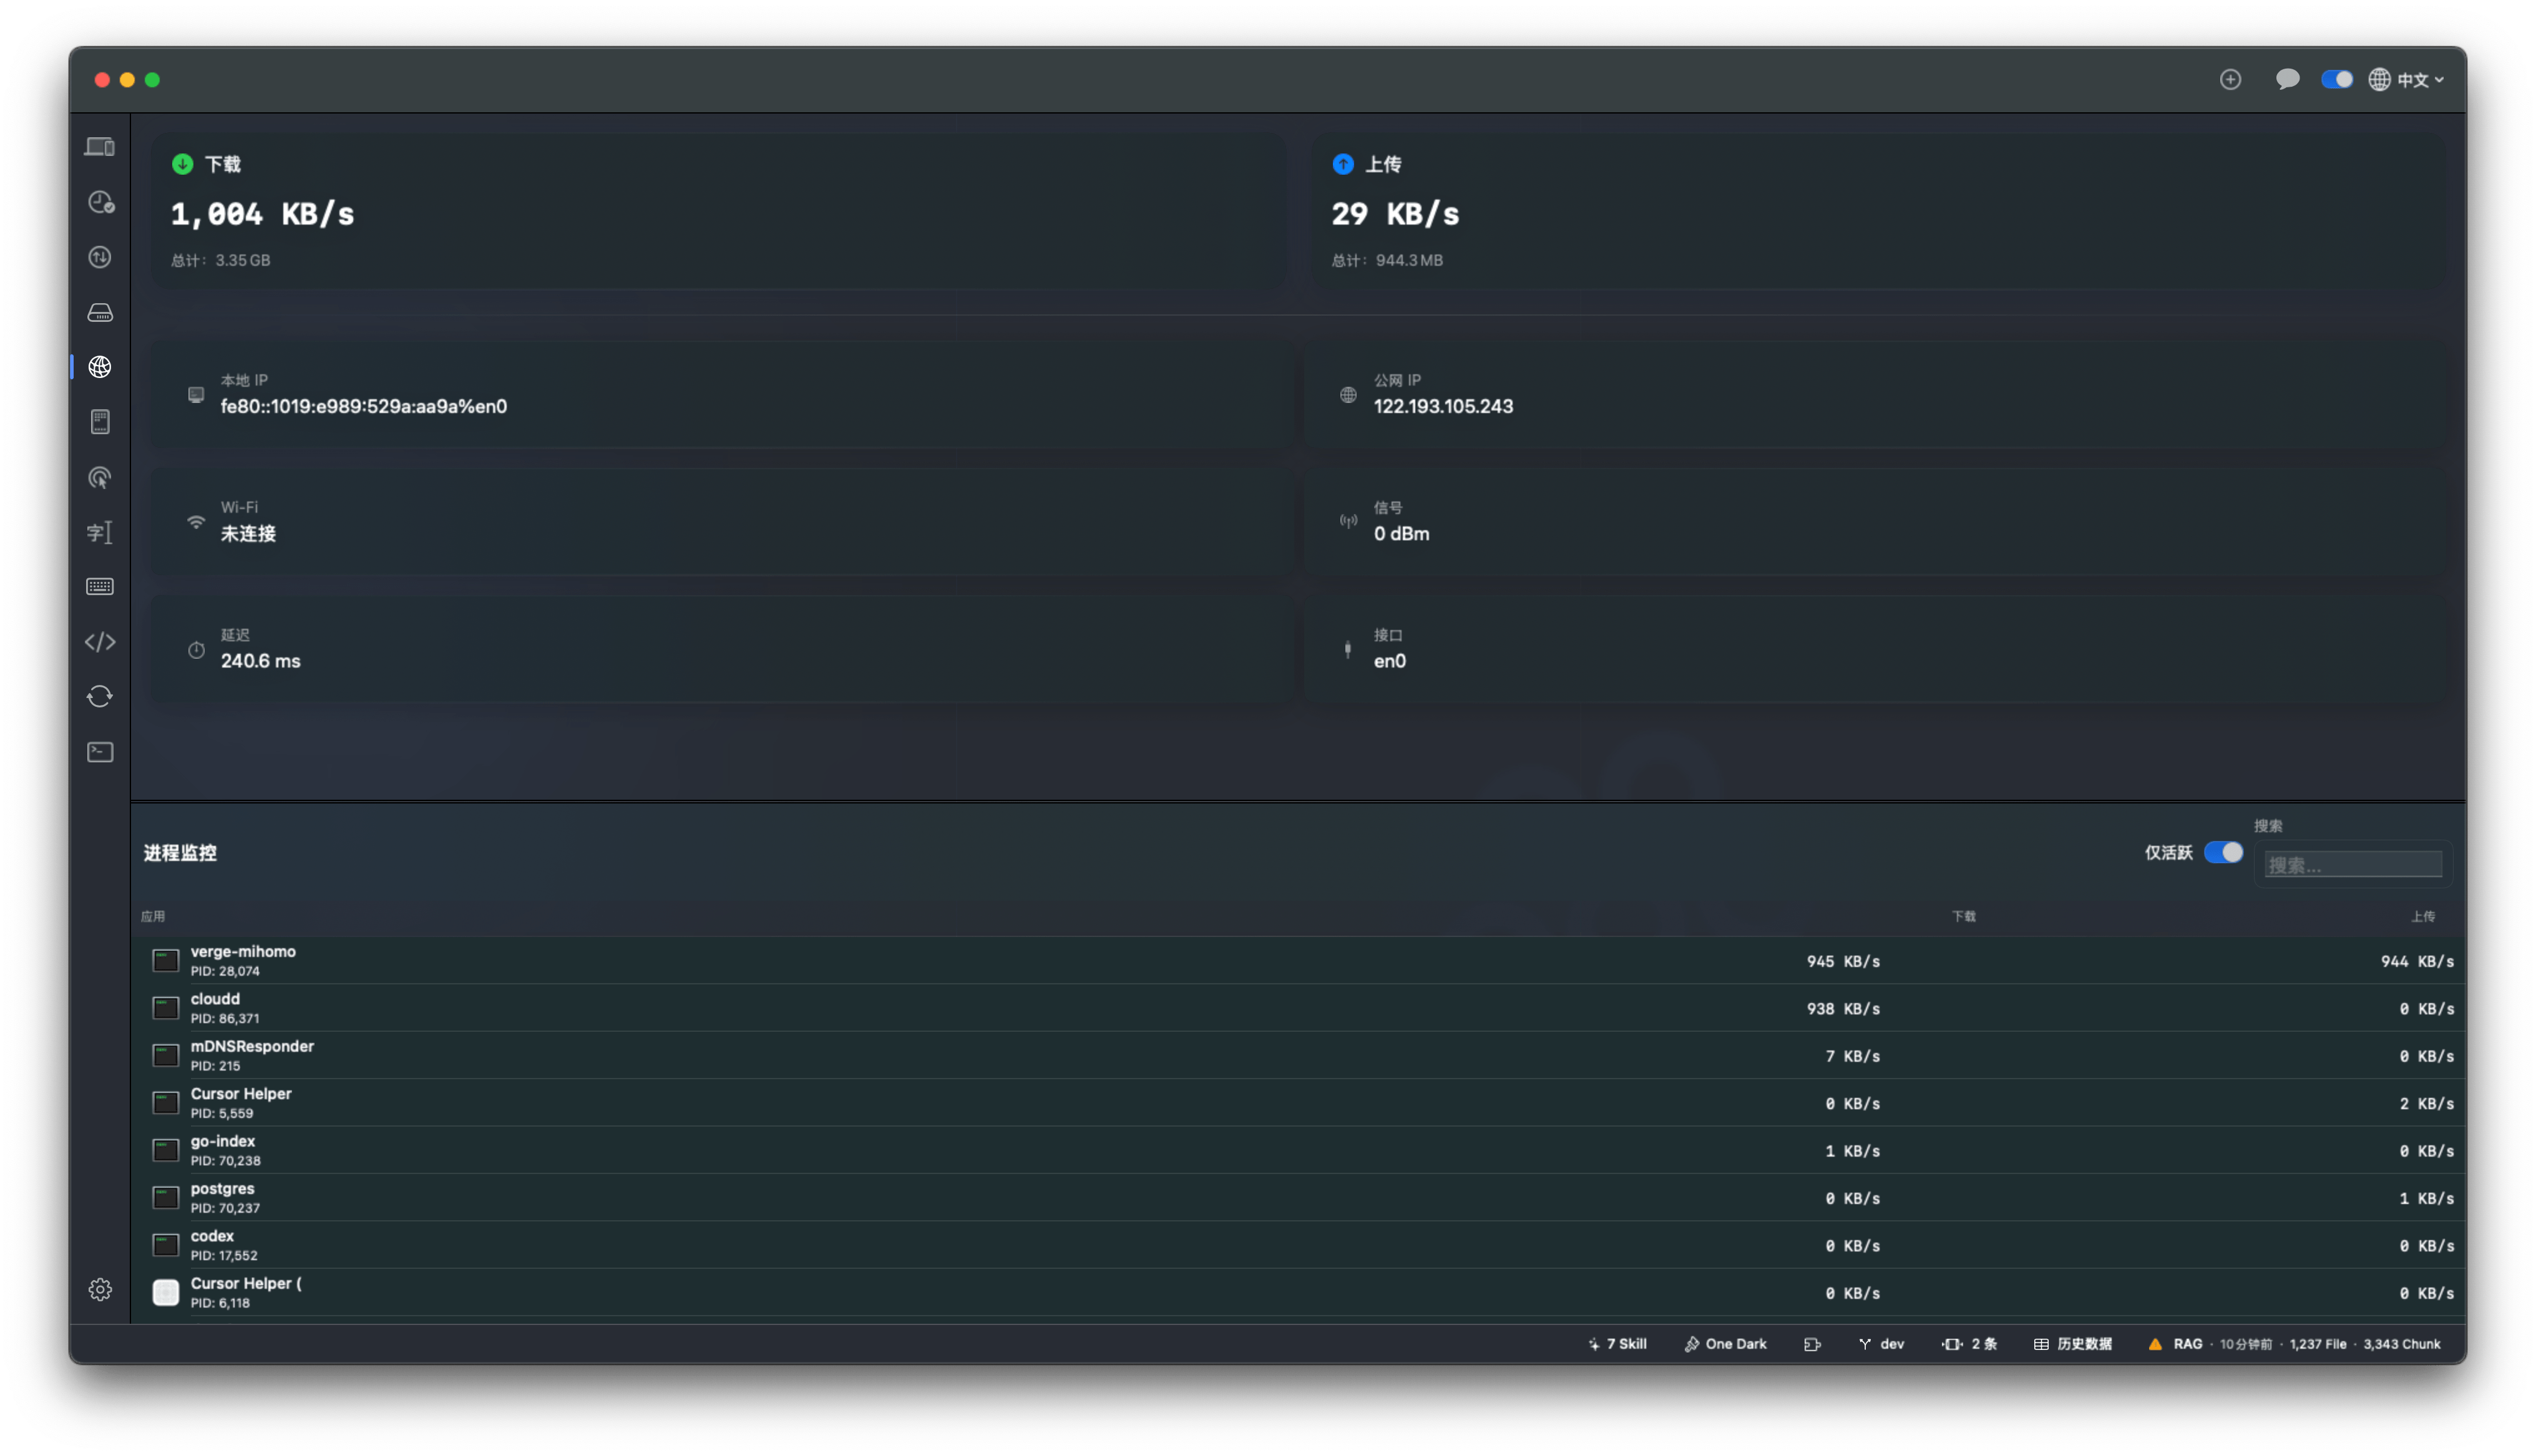Select the verge-mihomo process row

[x=1298, y=961]
